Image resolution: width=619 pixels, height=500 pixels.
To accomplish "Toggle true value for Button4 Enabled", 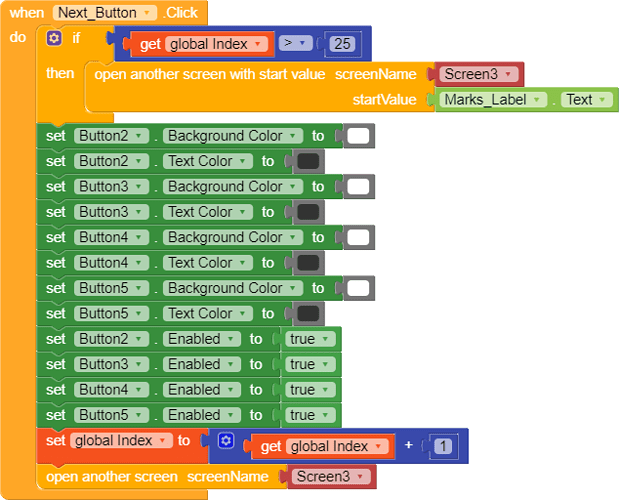I will 310,390.
